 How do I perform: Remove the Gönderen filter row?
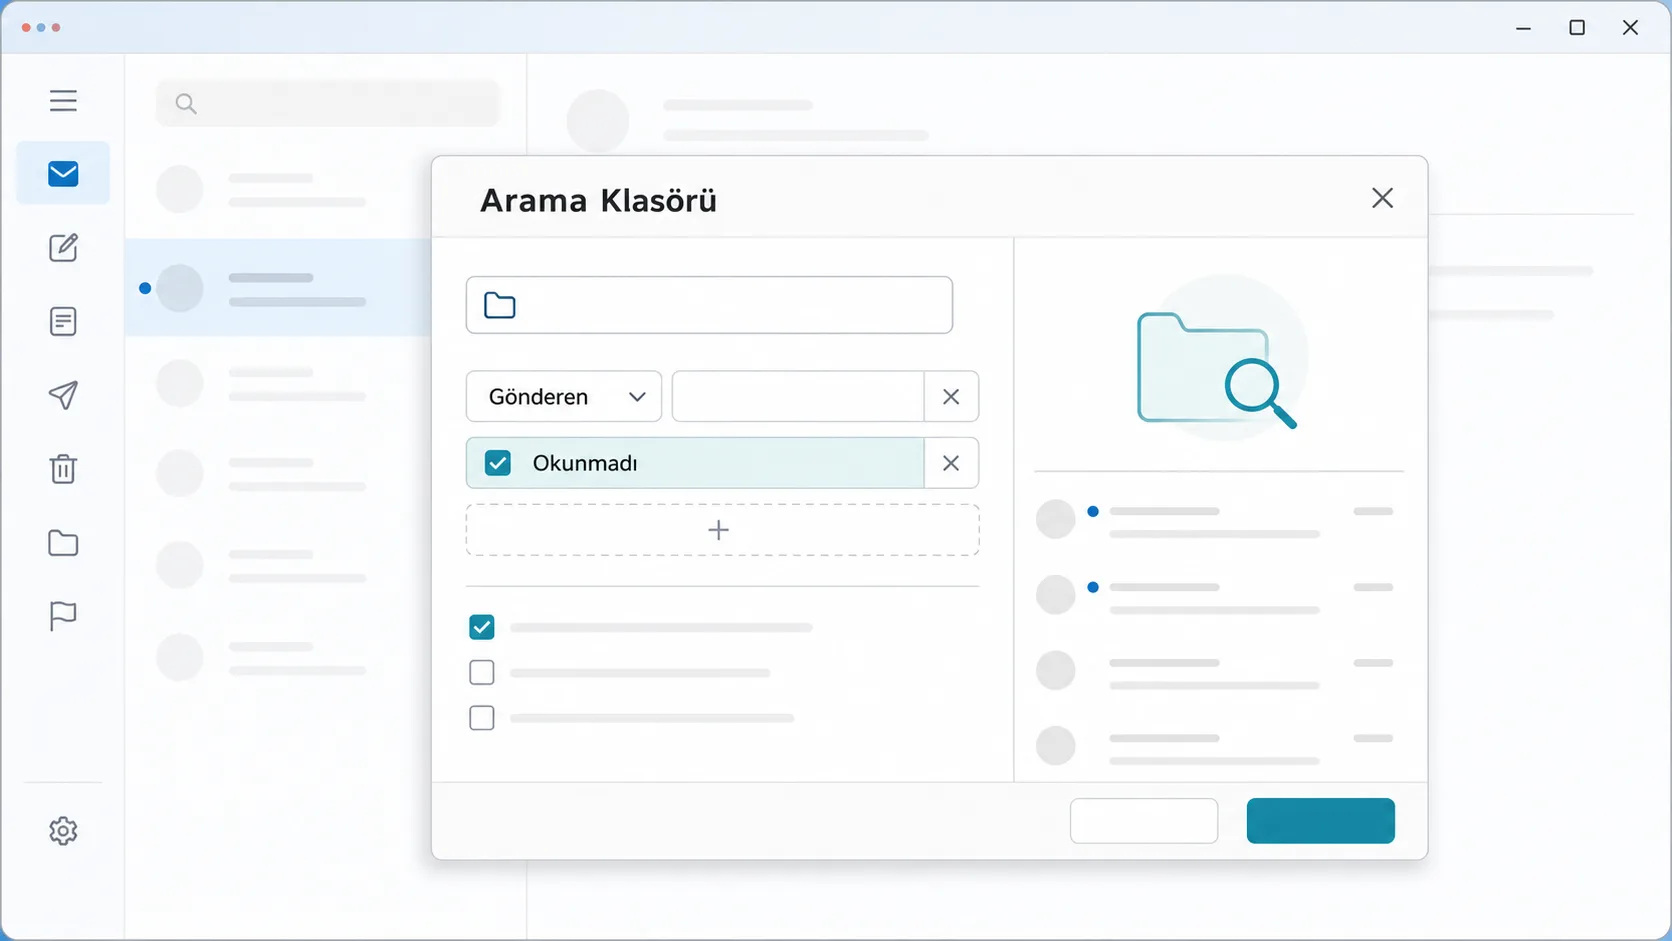coord(951,397)
